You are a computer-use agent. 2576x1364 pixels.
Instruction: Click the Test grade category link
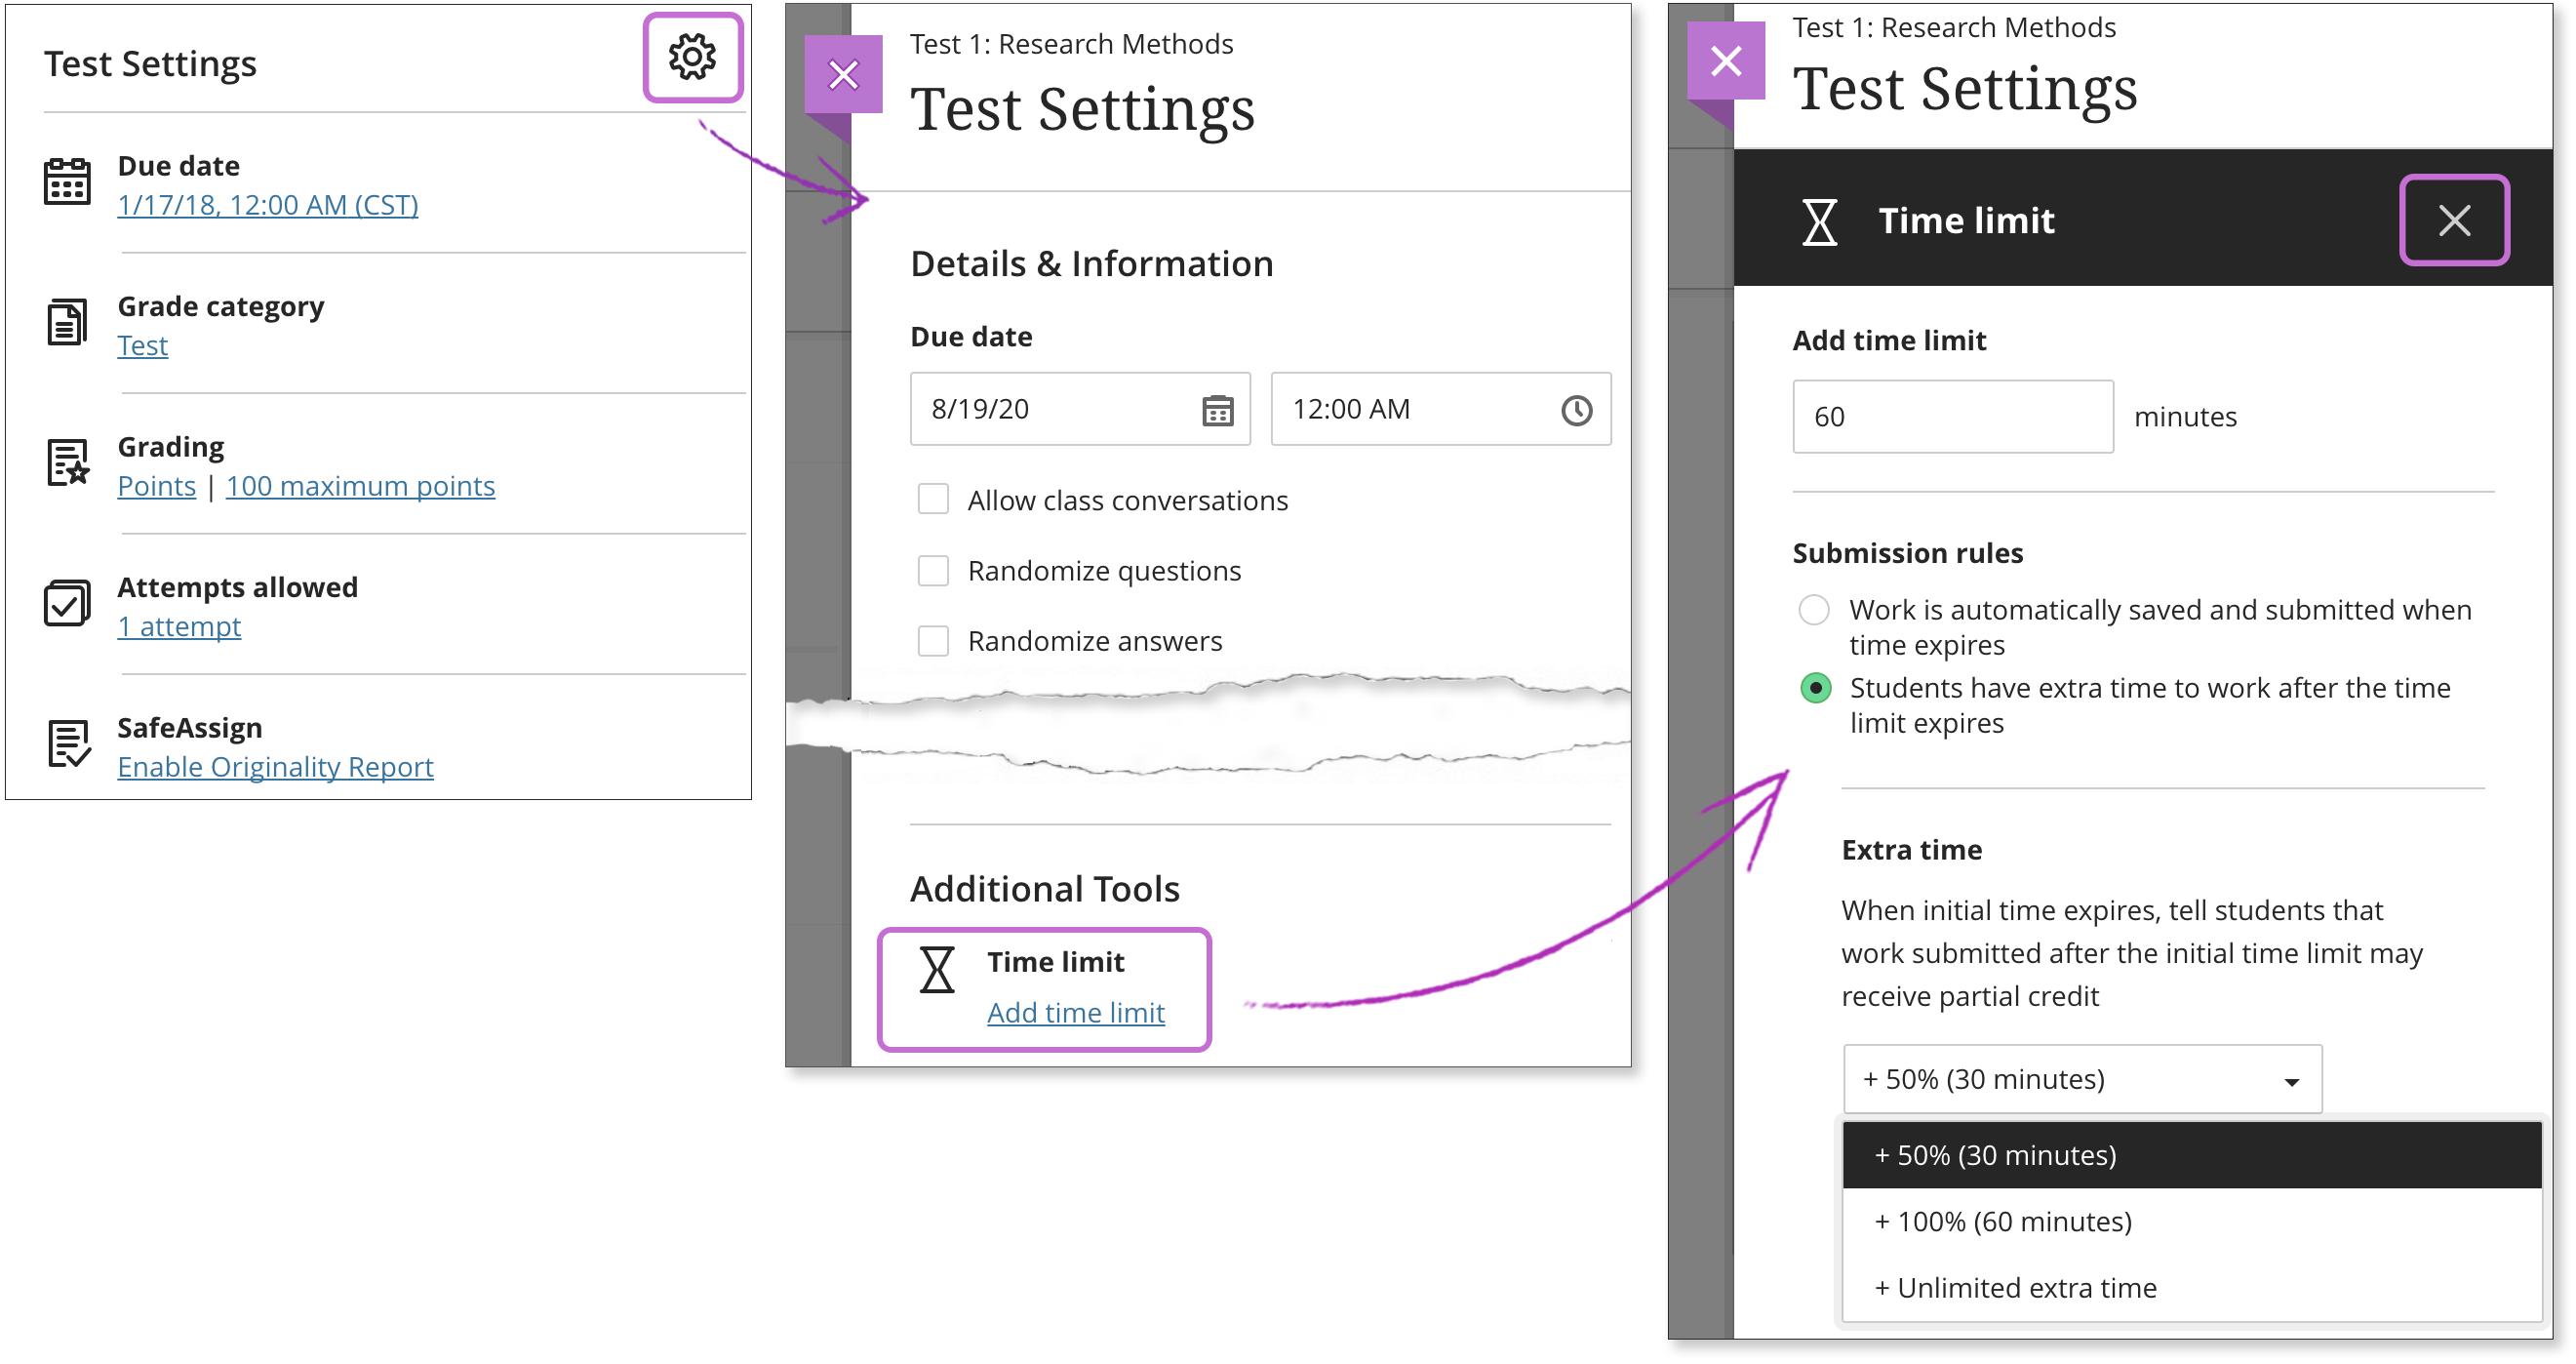(x=142, y=345)
